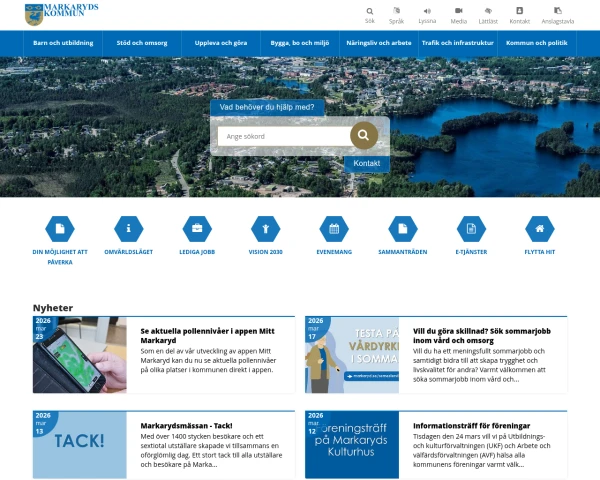Click the Vad behöver du hjälp med? label

pos(267,107)
